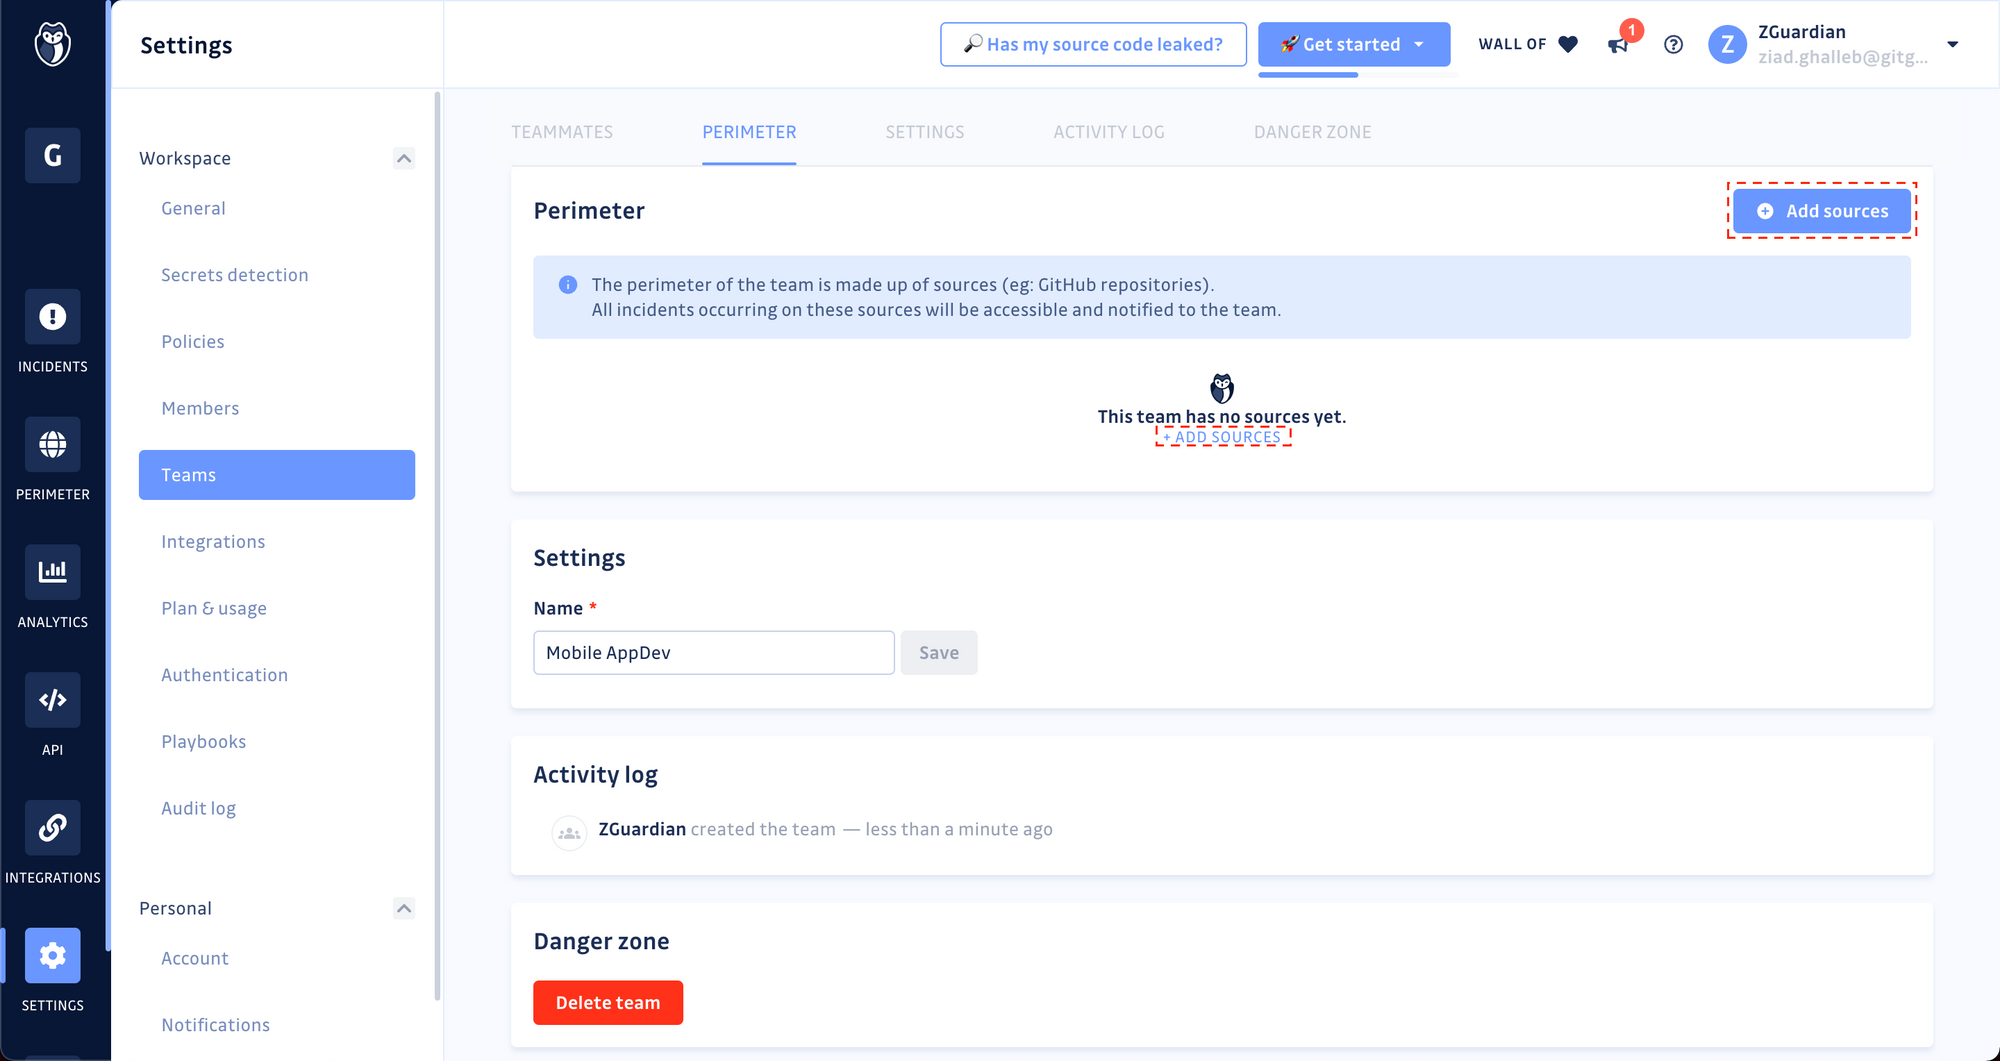Collapse the Personal section
This screenshot has width=2000, height=1061.
[x=404, y=908]
